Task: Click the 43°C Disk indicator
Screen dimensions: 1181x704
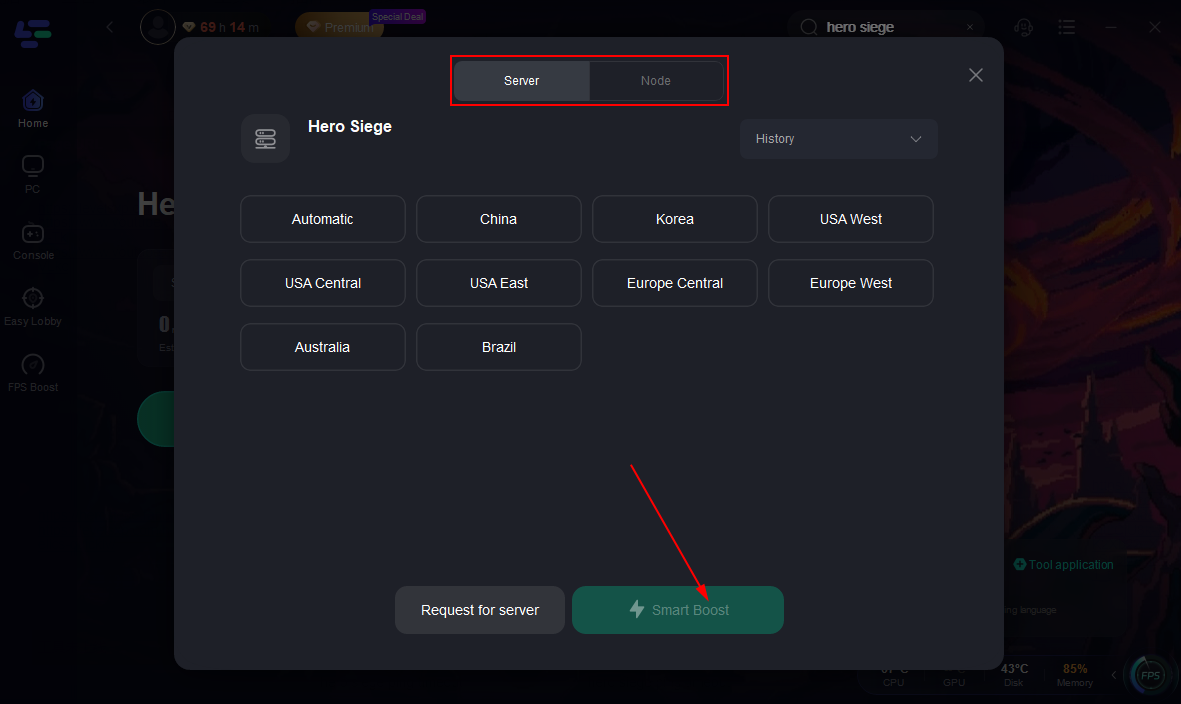Action: [x=1014, y=675]
